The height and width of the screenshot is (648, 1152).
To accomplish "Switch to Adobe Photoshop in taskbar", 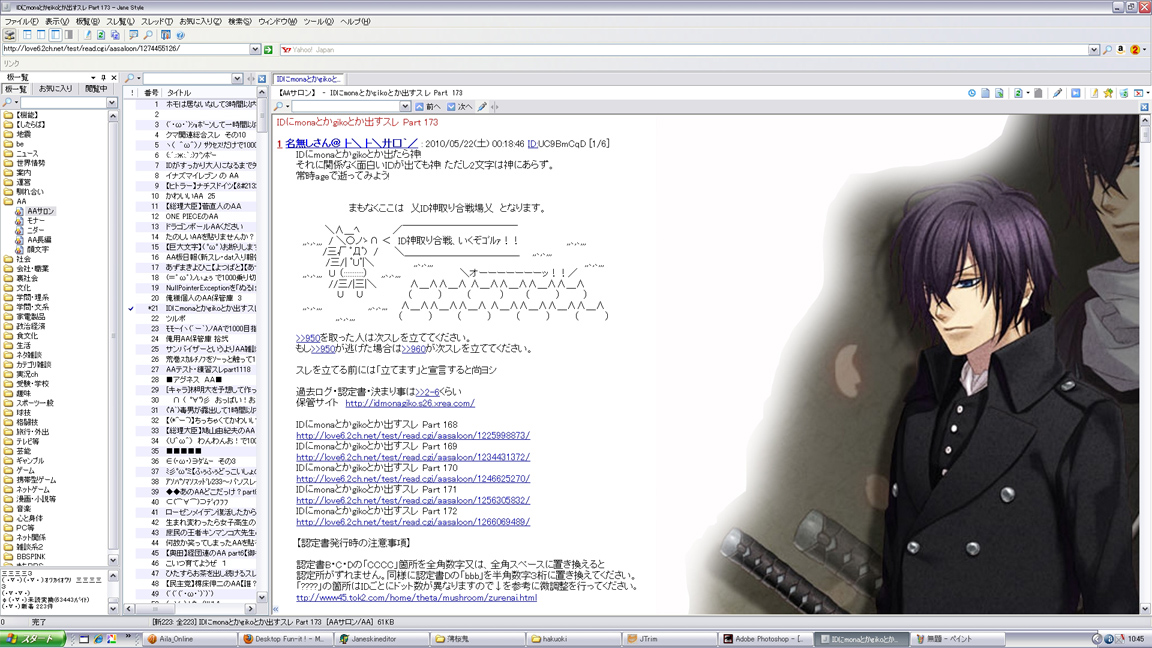I will tap(764, 639).
